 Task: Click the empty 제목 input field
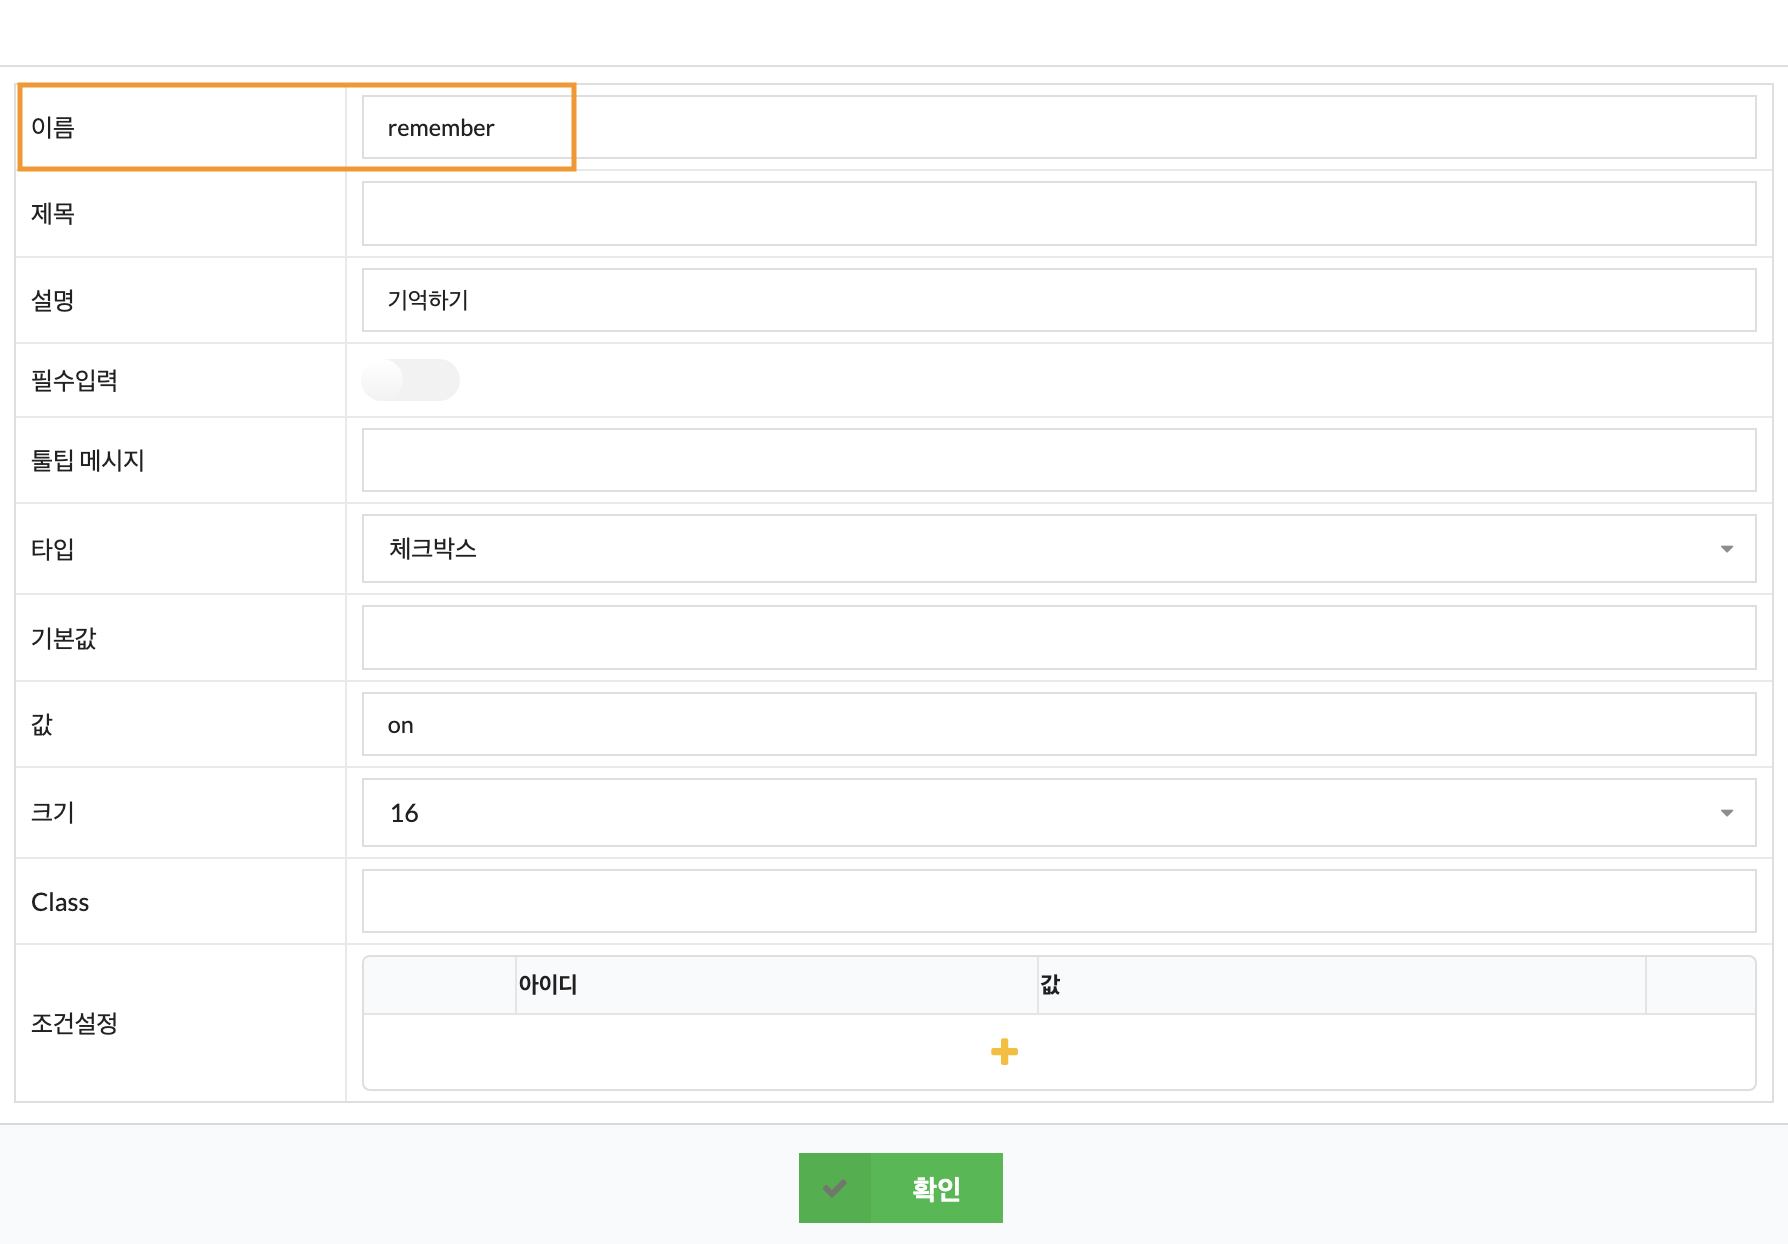coord(1059,213)
